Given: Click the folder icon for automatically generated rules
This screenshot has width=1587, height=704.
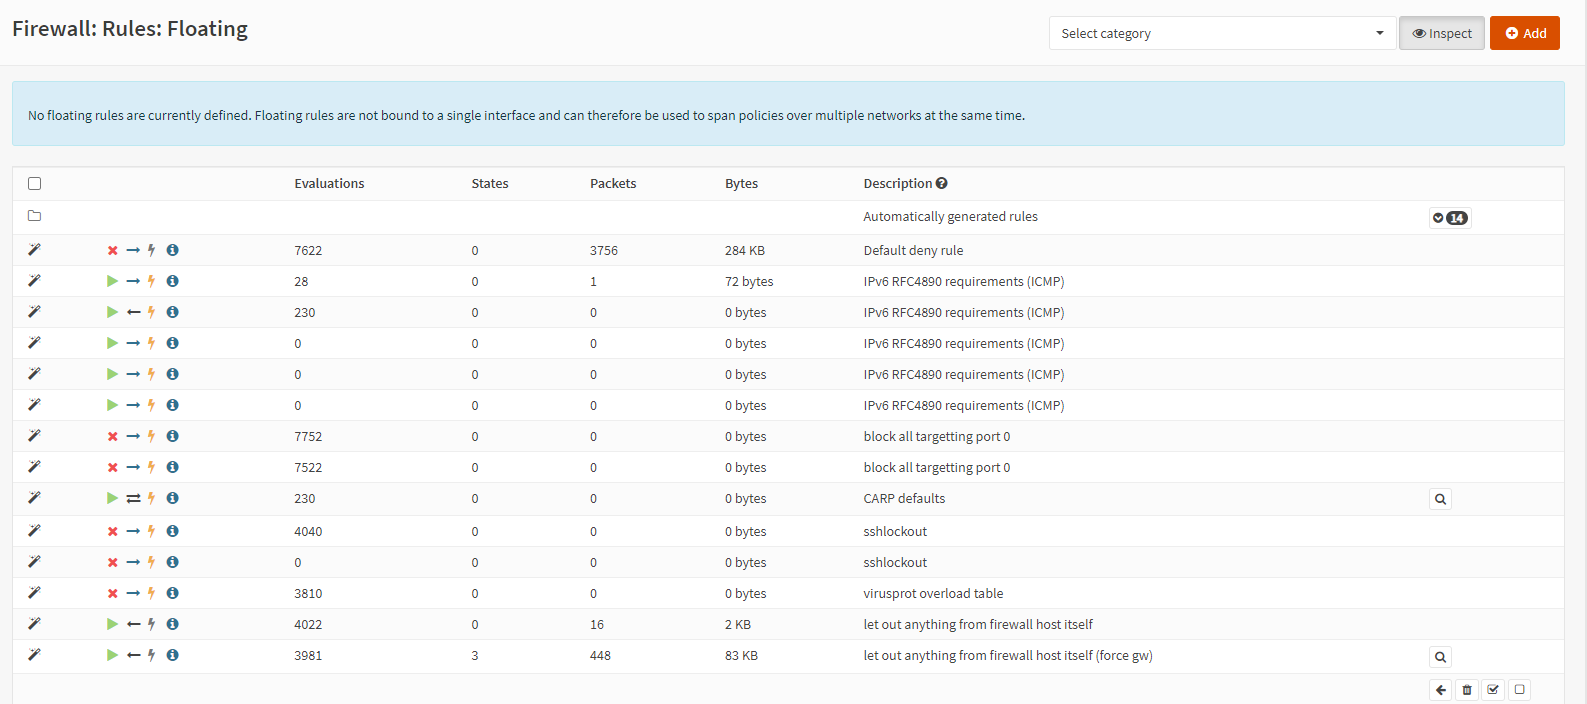Looking at the screenshot, I should click(34, 216).
